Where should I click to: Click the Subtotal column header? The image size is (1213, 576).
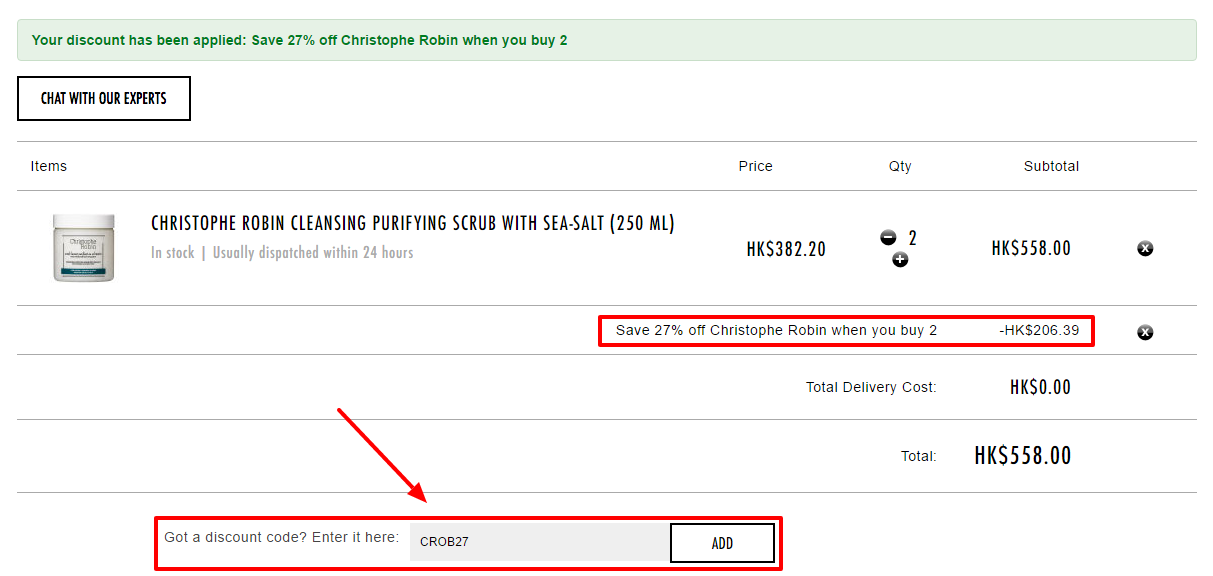1051,166
